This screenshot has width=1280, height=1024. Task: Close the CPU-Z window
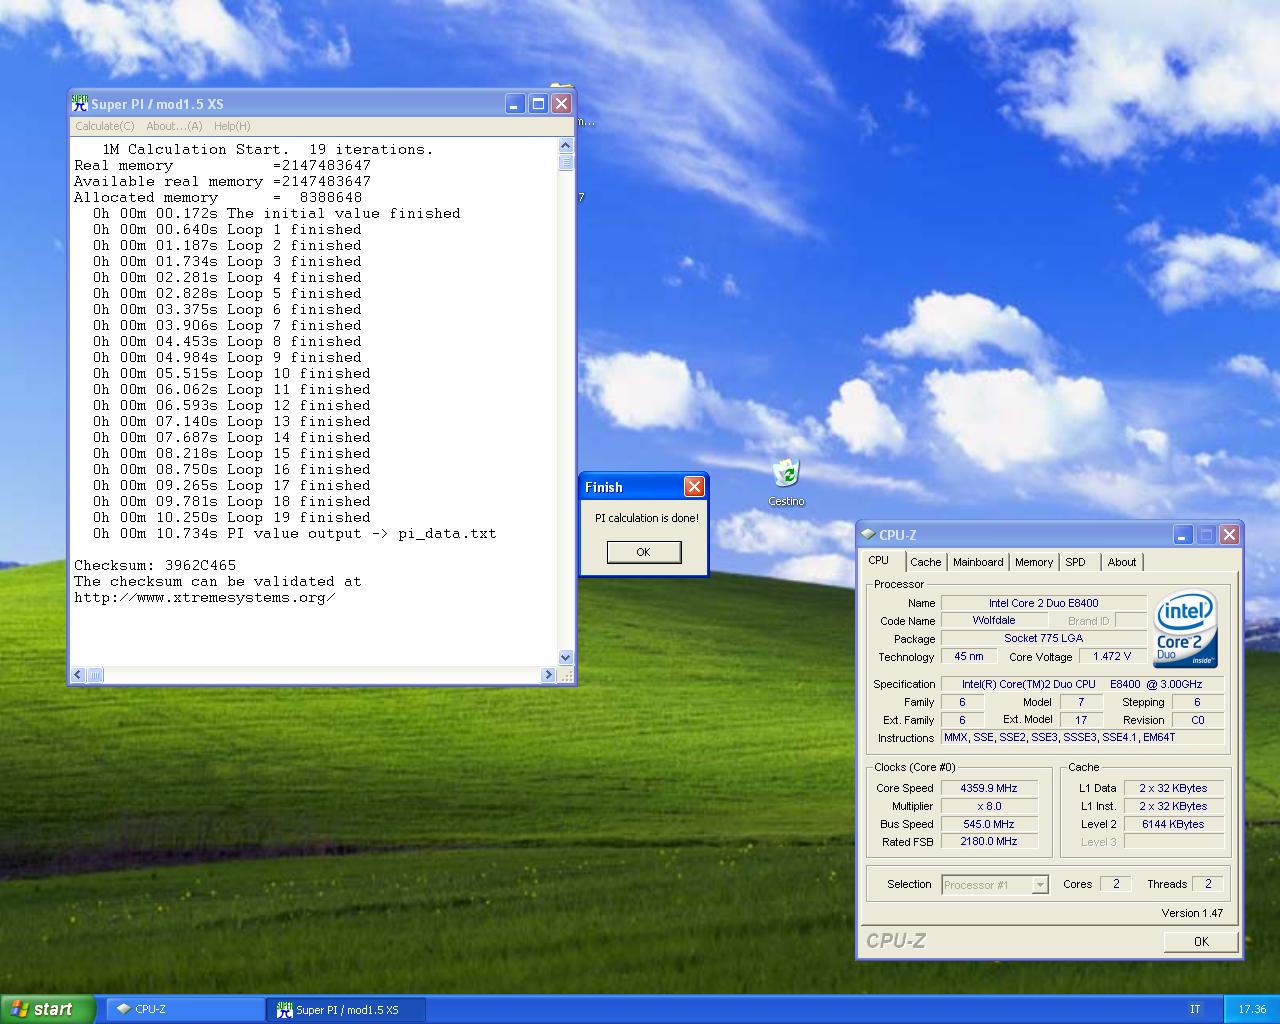(x=1229, y=535)
